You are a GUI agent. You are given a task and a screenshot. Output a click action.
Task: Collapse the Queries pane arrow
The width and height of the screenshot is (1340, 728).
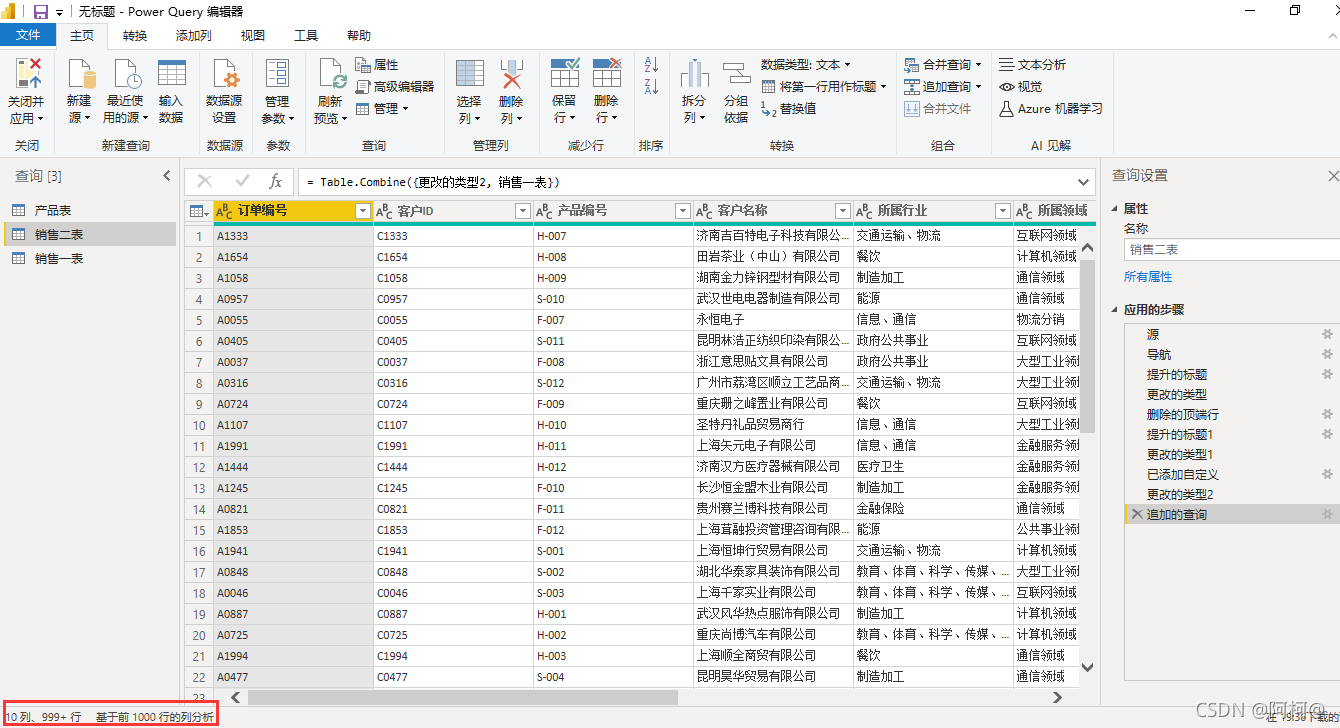167,176
